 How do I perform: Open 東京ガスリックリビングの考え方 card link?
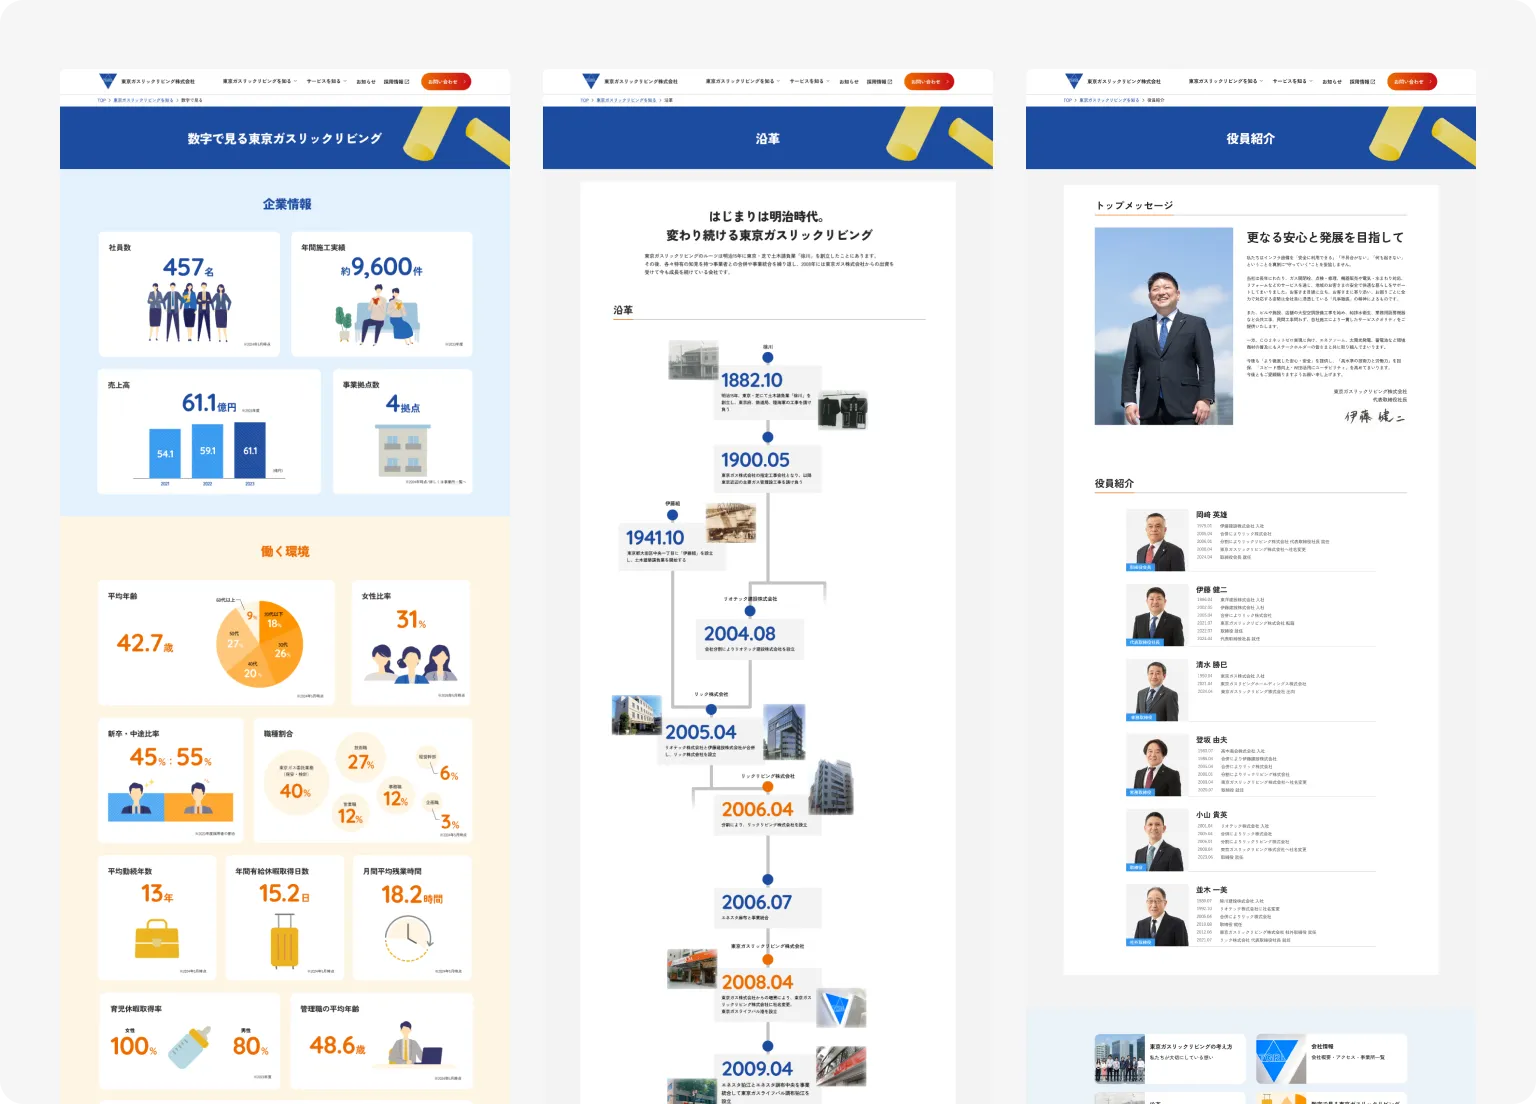[x=1170, y=1058]
